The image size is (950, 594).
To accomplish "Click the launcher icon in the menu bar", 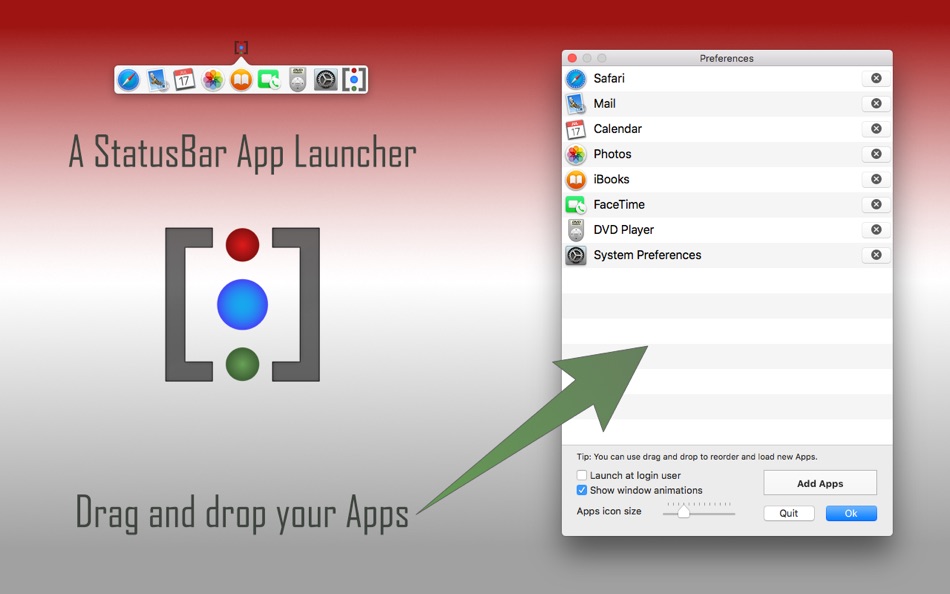I will [243, 45].
